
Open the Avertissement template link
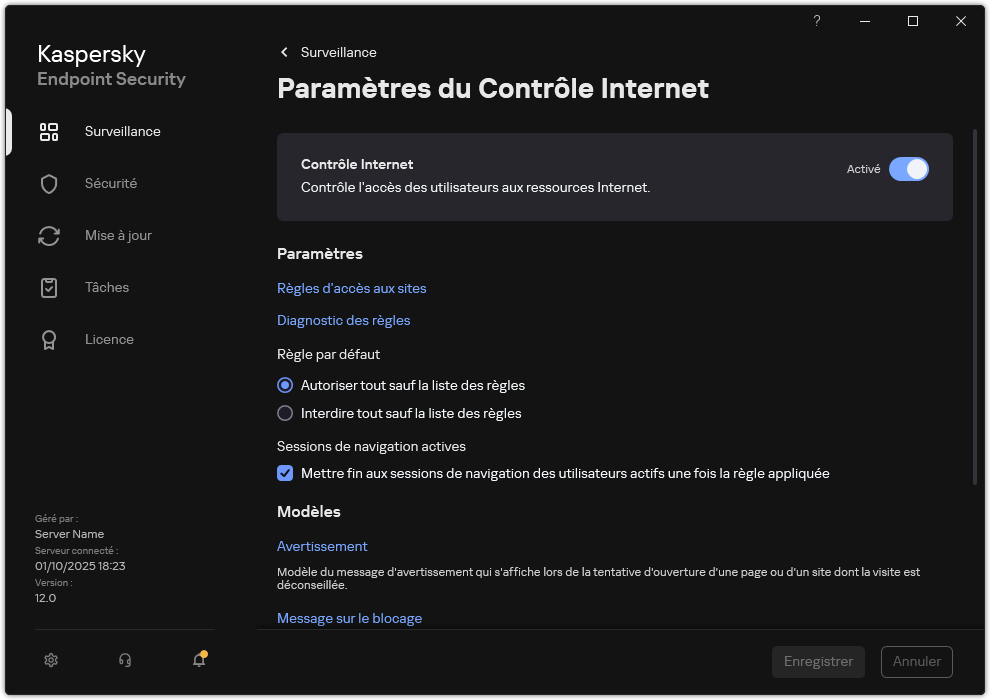pos(322,546)
